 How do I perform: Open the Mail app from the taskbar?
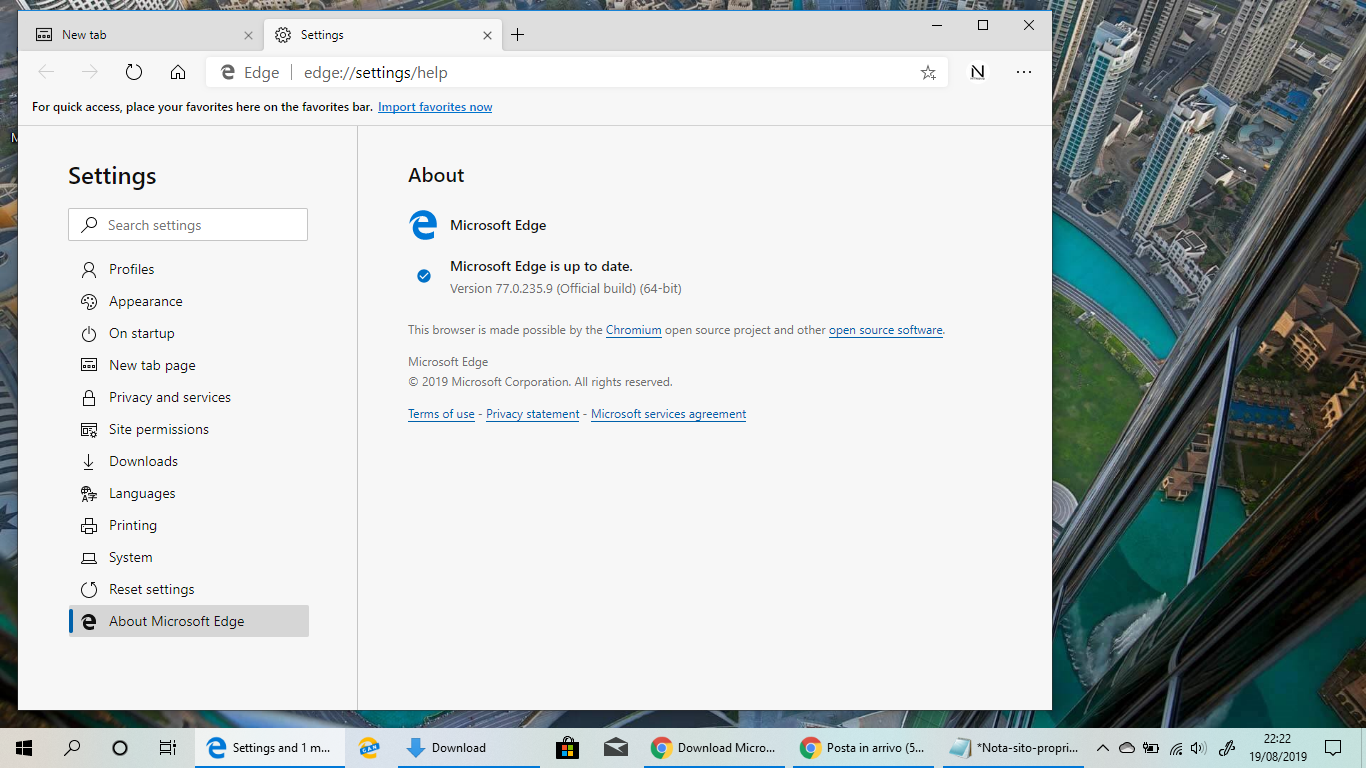click(x=616, y=747)
